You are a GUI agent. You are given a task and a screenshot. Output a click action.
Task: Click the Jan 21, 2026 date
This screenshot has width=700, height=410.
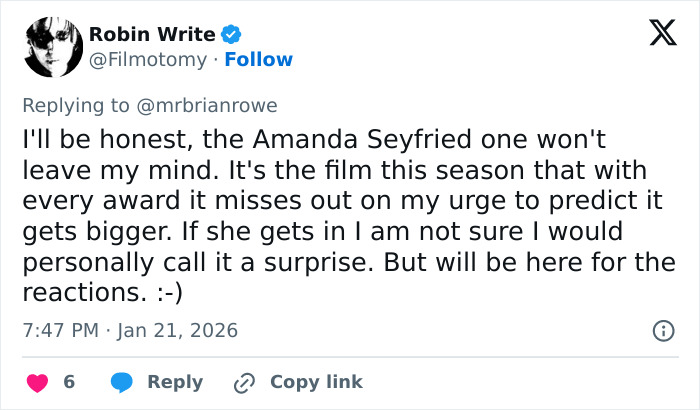tap(176, 330)
